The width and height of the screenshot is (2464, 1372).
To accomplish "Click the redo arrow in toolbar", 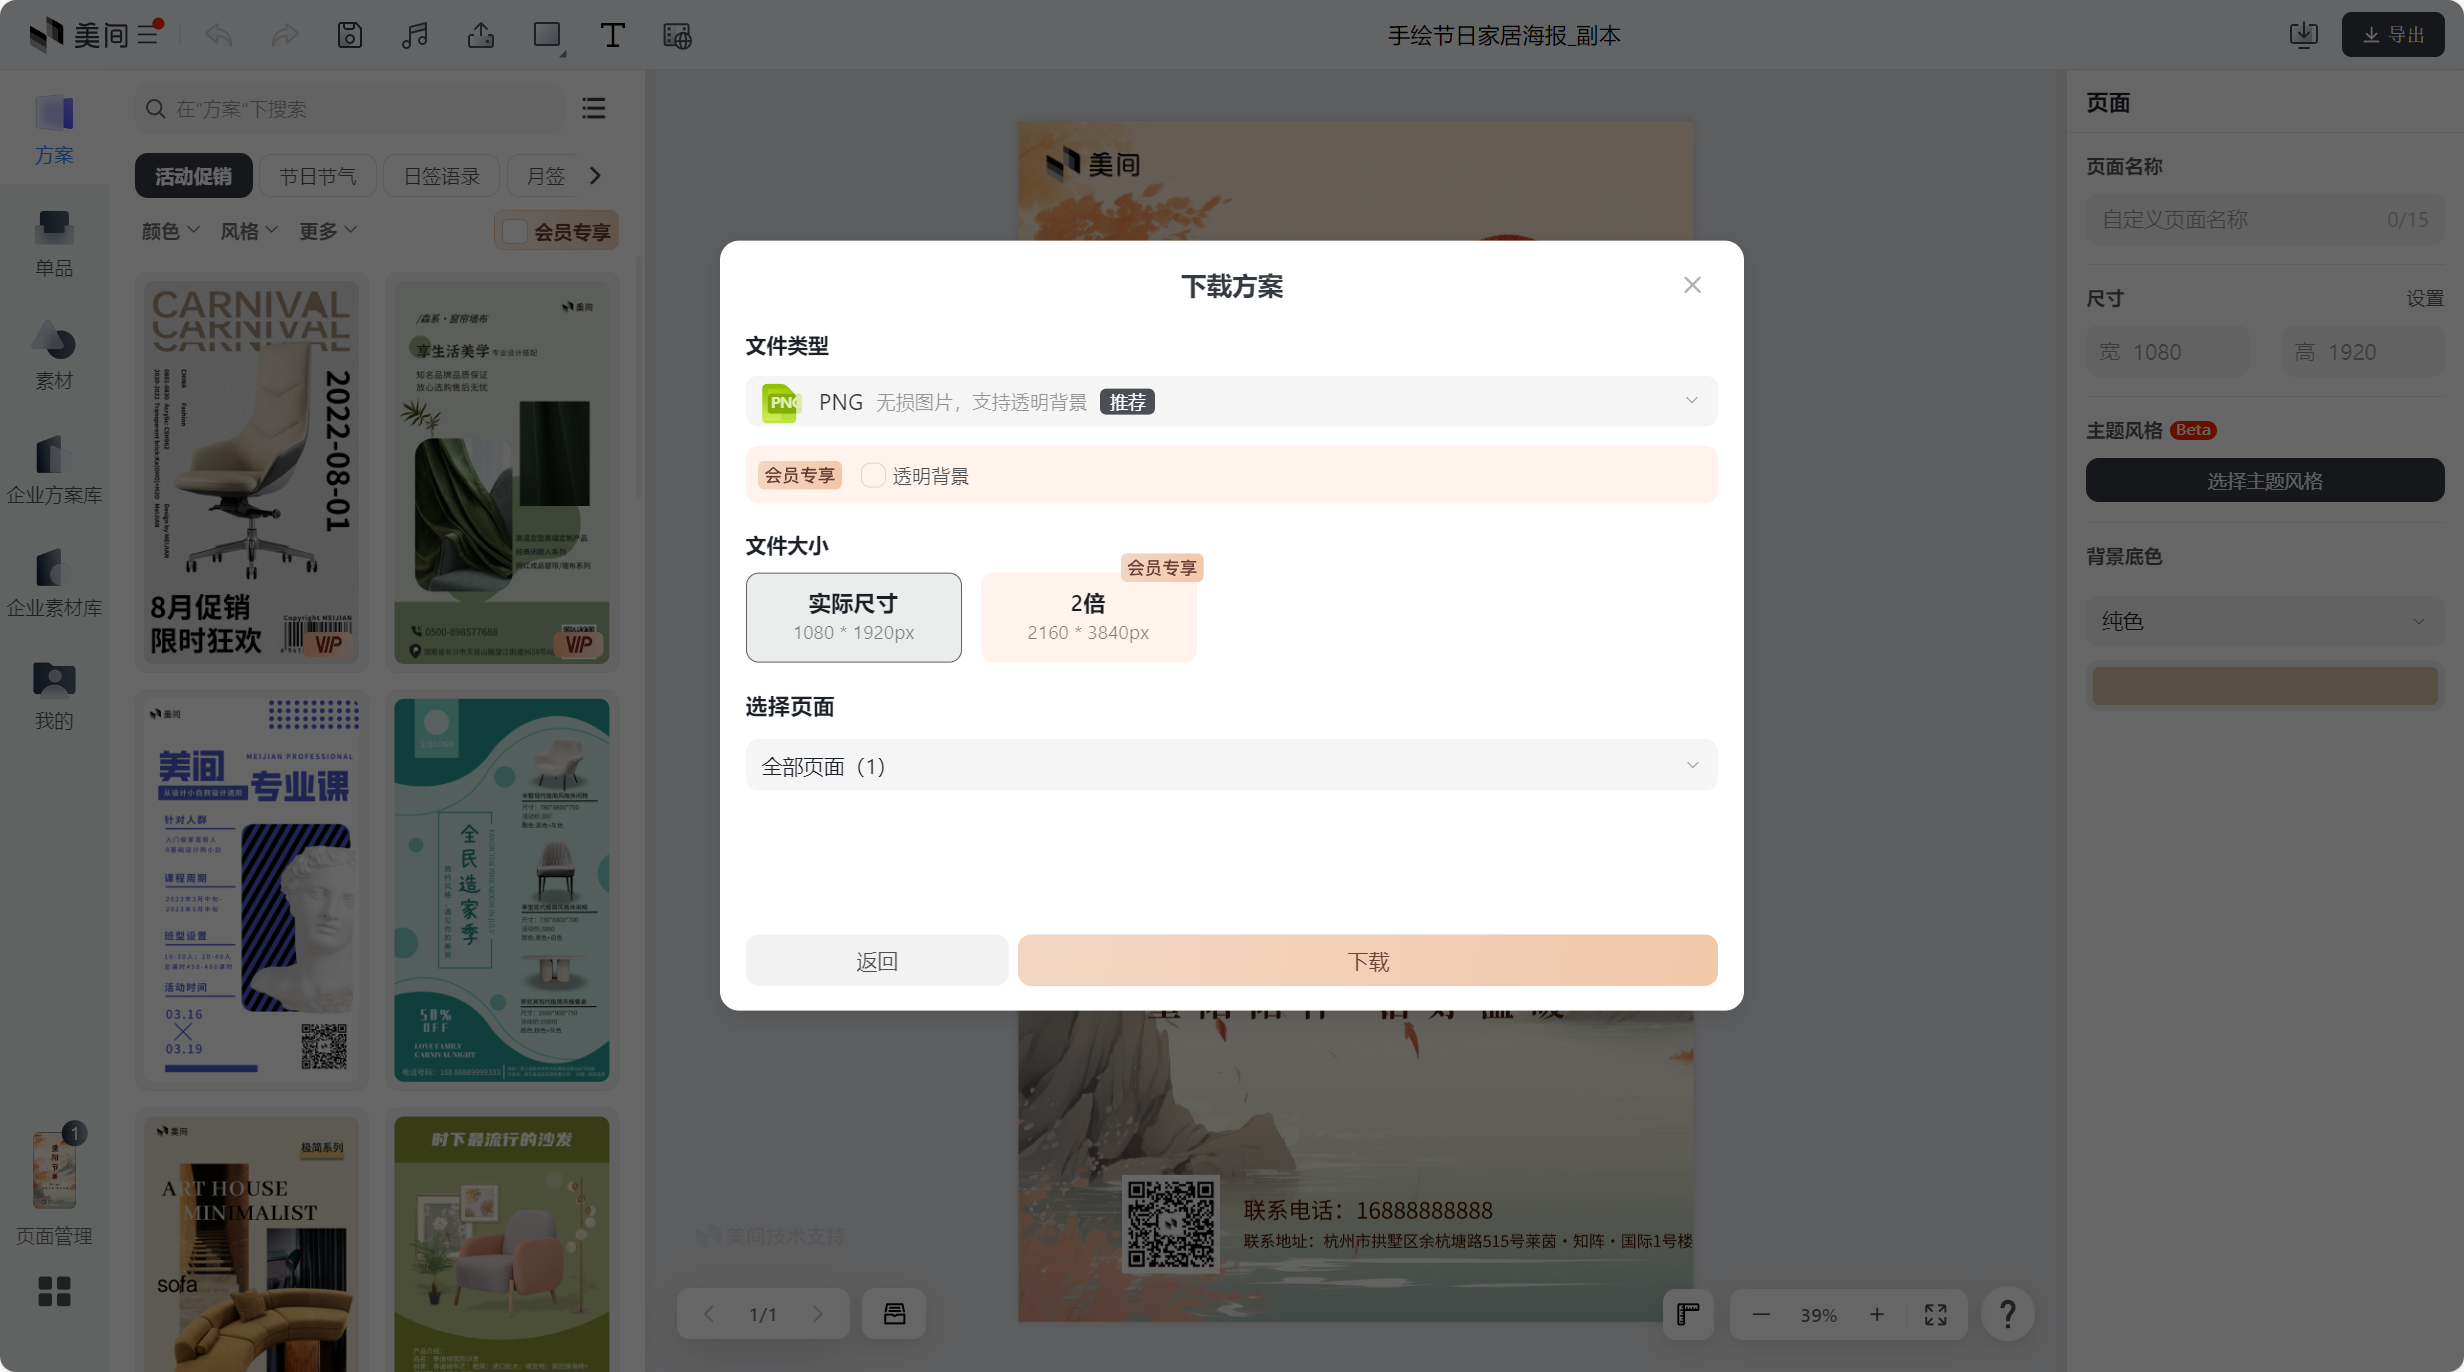I will (285, 35).
